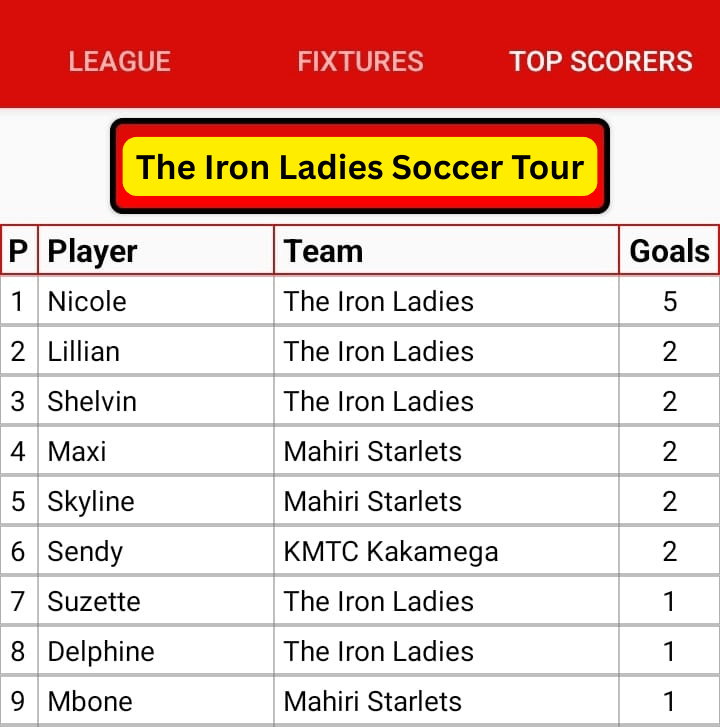Click KMTC Kakamega team name

click(391, 551)
